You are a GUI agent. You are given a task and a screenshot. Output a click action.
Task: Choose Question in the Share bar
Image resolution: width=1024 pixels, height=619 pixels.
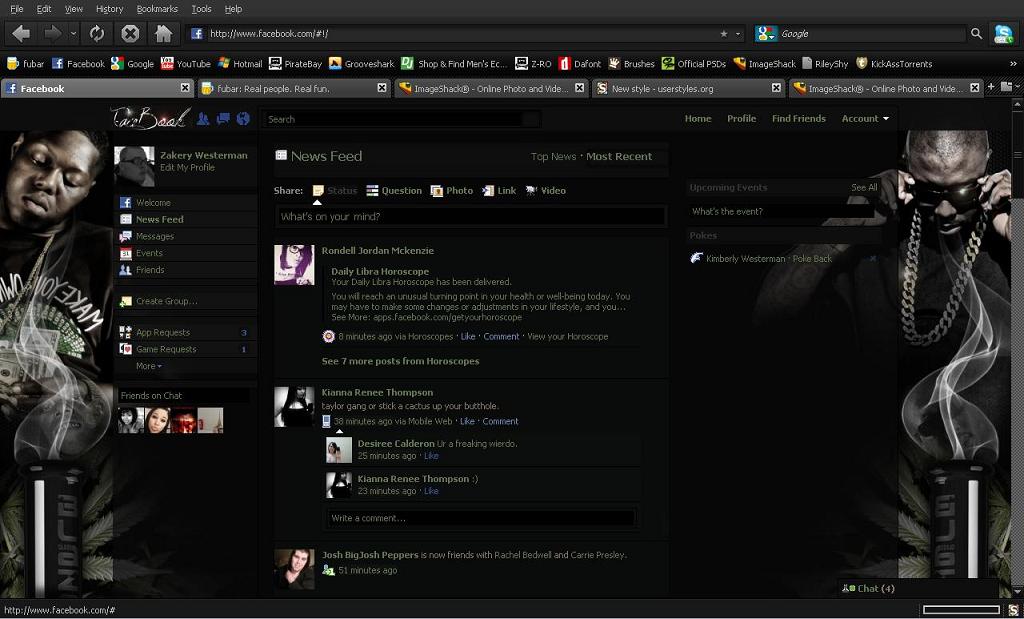pyautogui.click(x=394, y=191)
